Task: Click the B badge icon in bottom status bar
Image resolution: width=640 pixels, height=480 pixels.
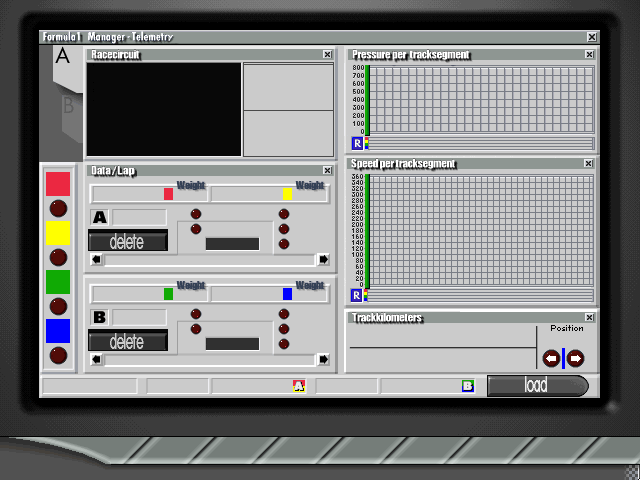Action: pyautogui.click(x=468, y=386)
